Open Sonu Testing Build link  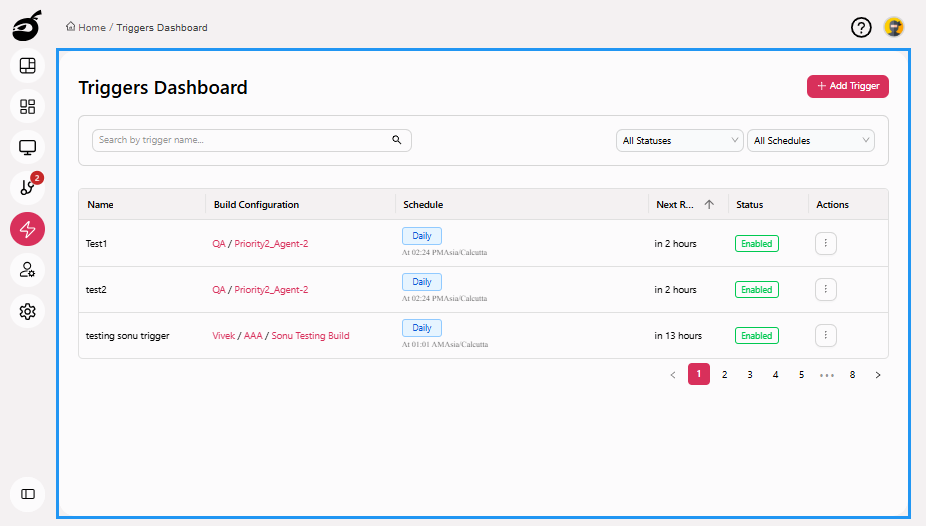click(310, 336)
